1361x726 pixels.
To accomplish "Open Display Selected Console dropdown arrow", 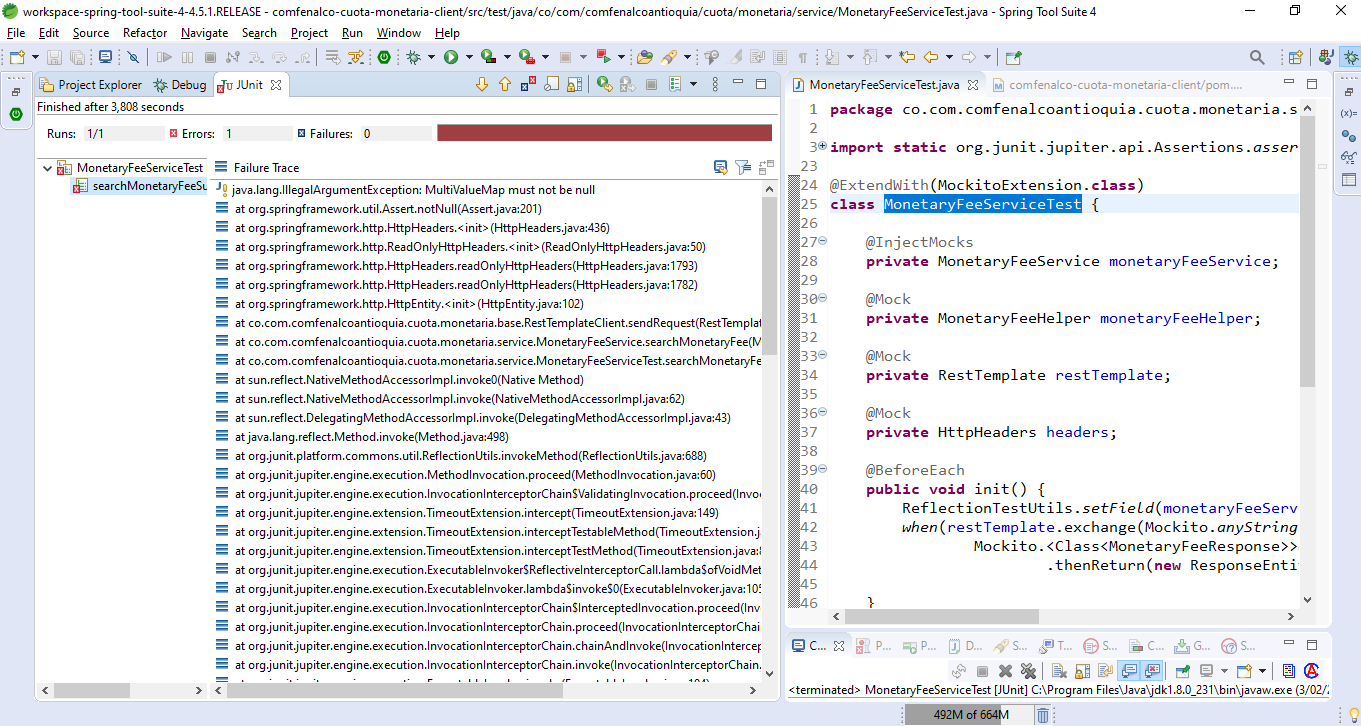I will click(x=1224, y=671).
